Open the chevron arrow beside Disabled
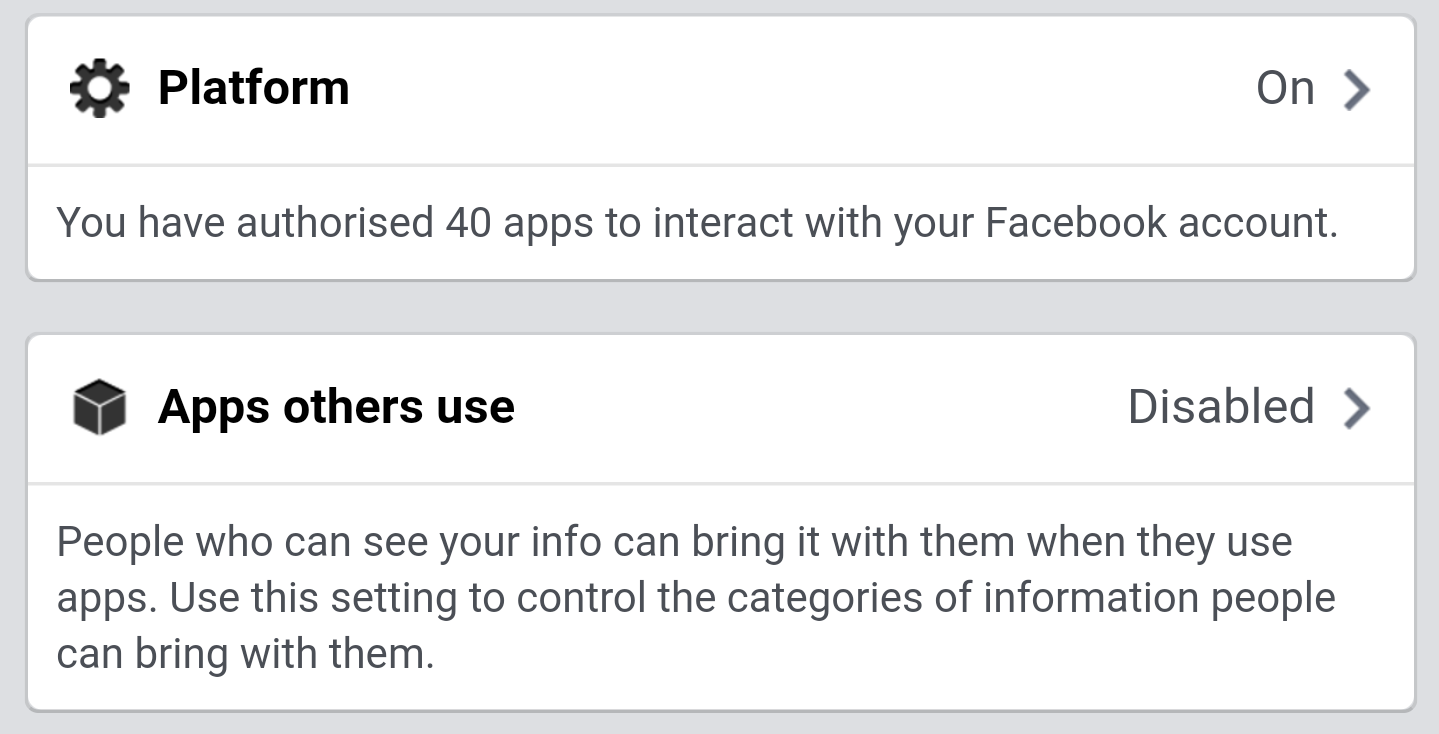Viewport: 1439px width, 734px height. click(x=1356, y=408)
